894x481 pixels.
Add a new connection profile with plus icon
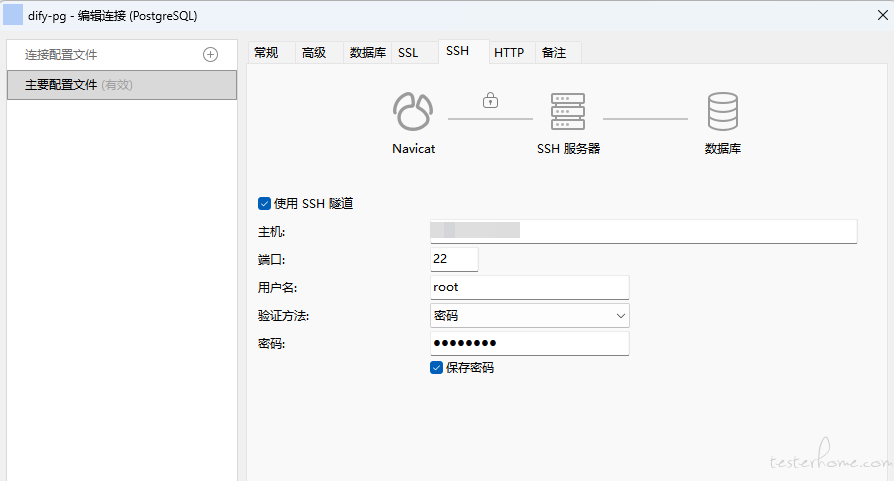pyautogui.click(x=210, y=55)
